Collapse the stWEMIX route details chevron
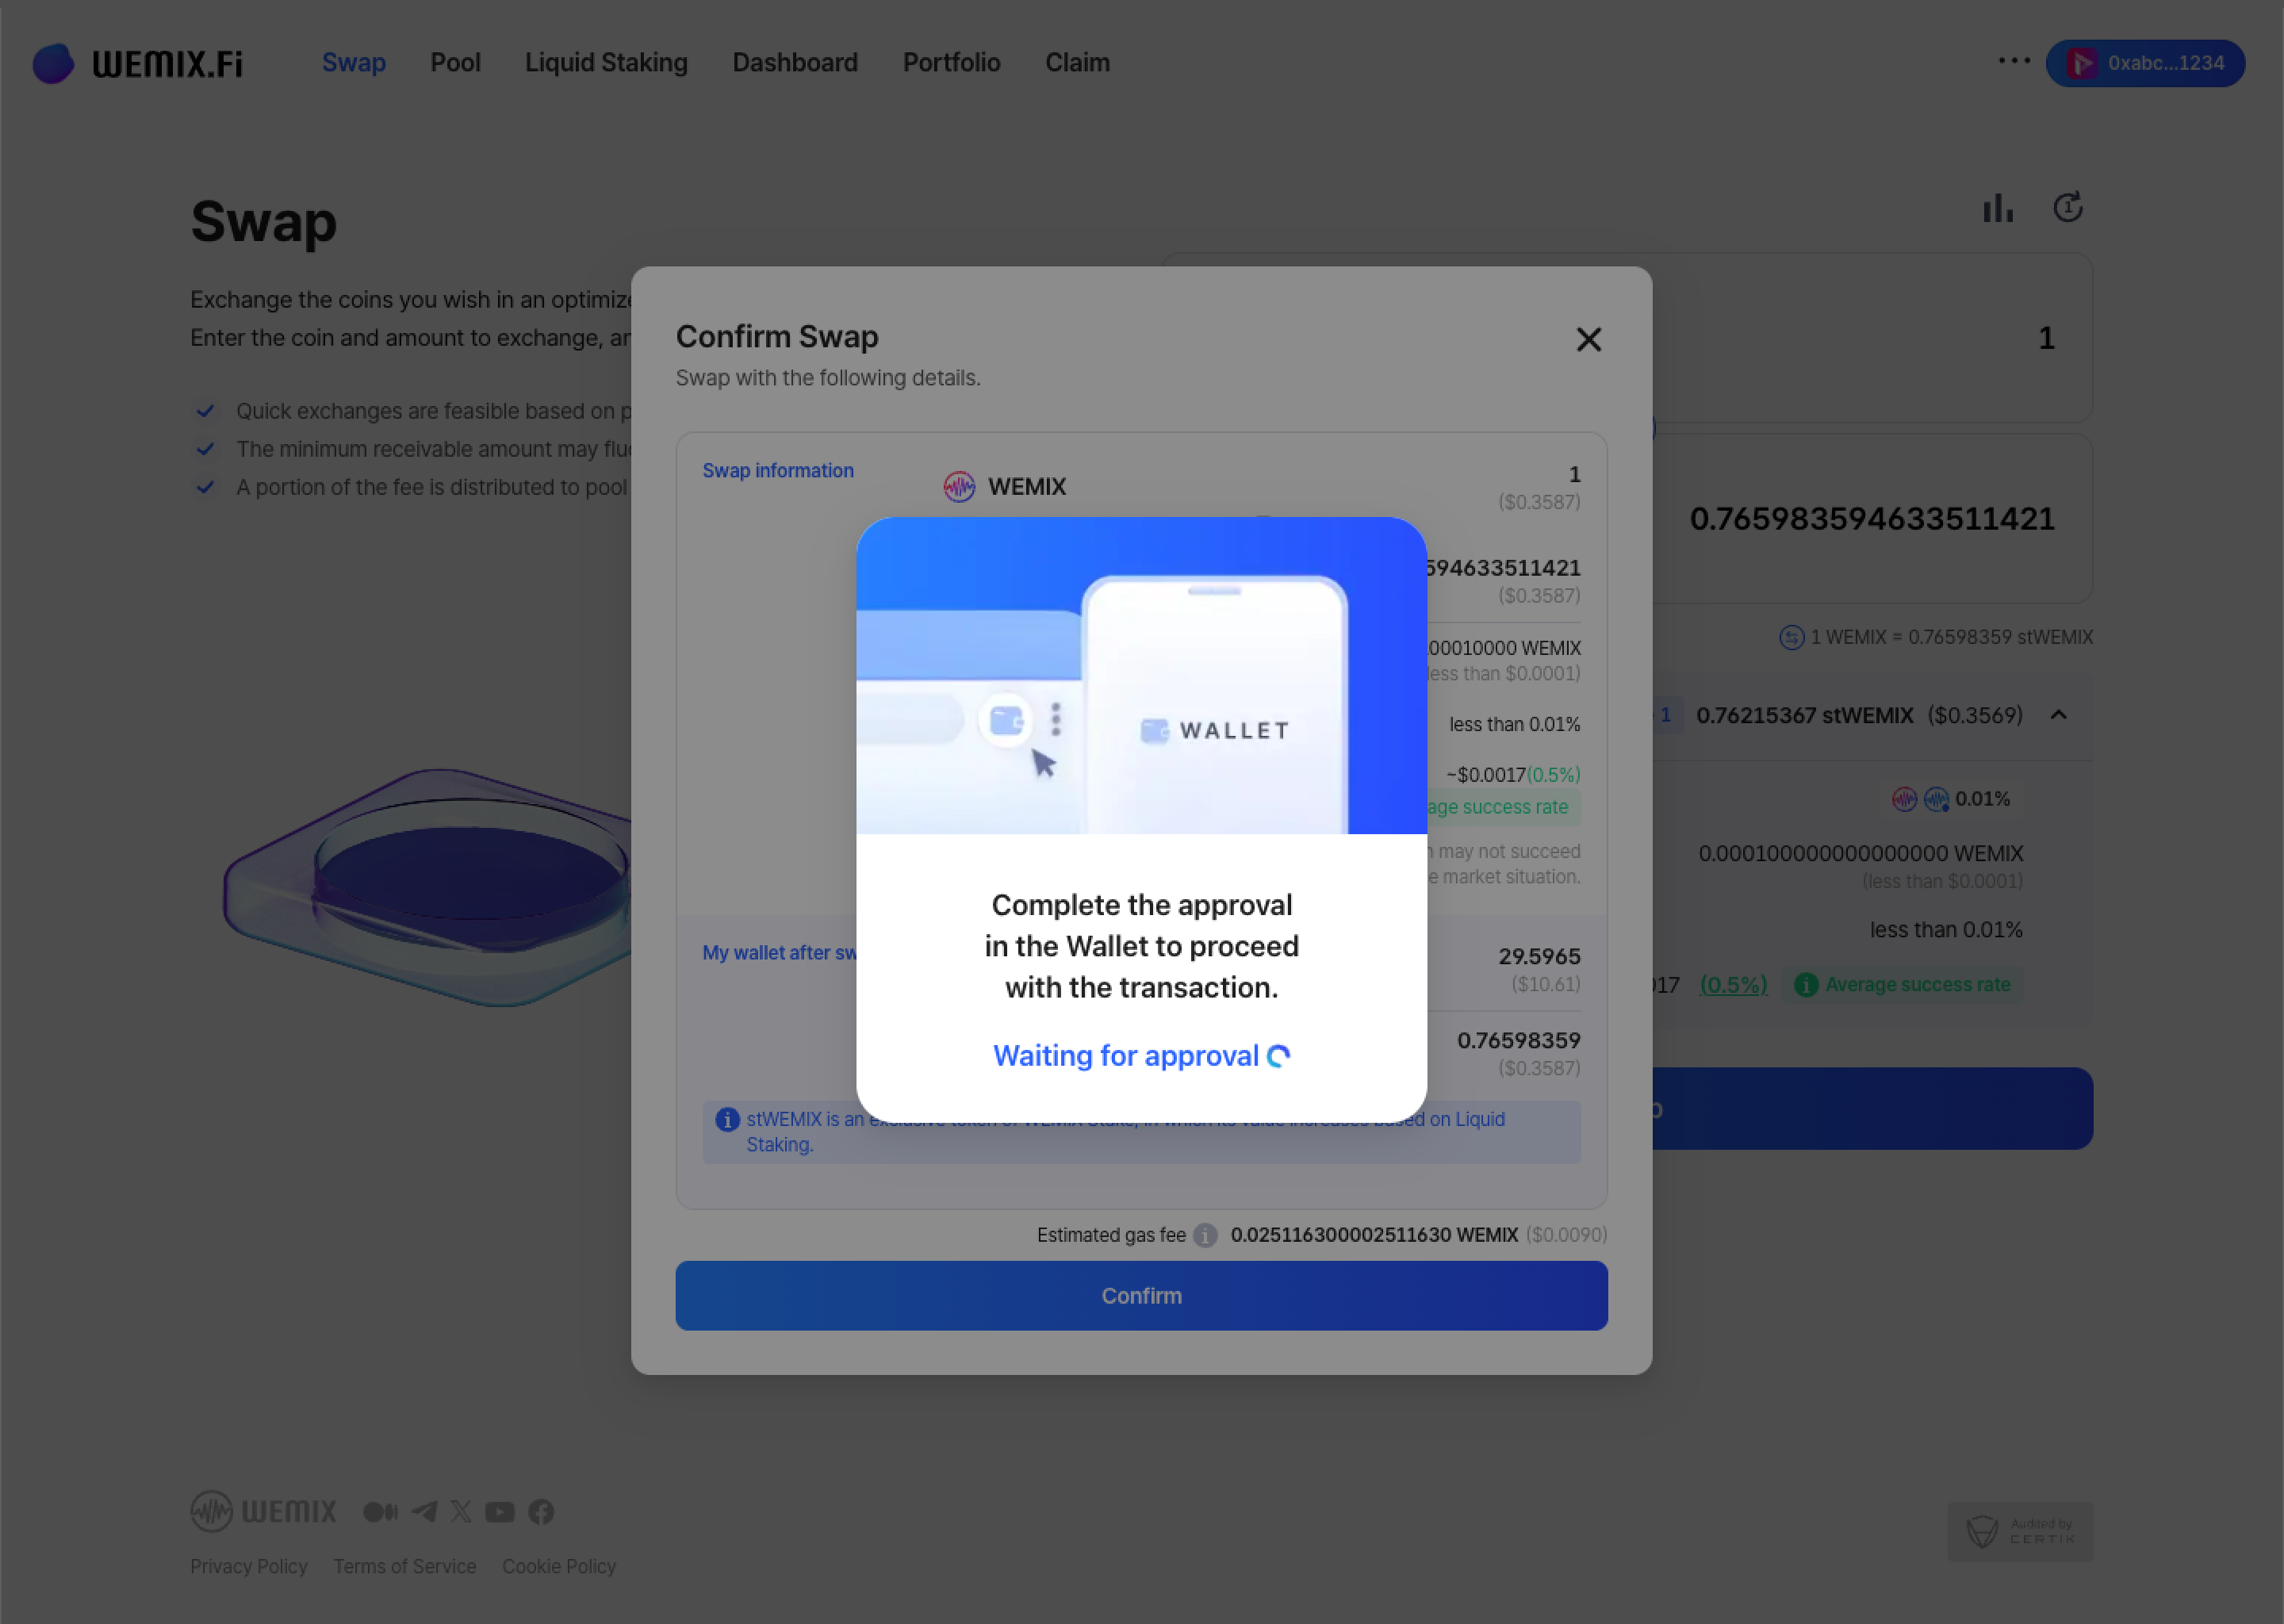Screen dimensions: 2284x1624 tap(2058, 715)
